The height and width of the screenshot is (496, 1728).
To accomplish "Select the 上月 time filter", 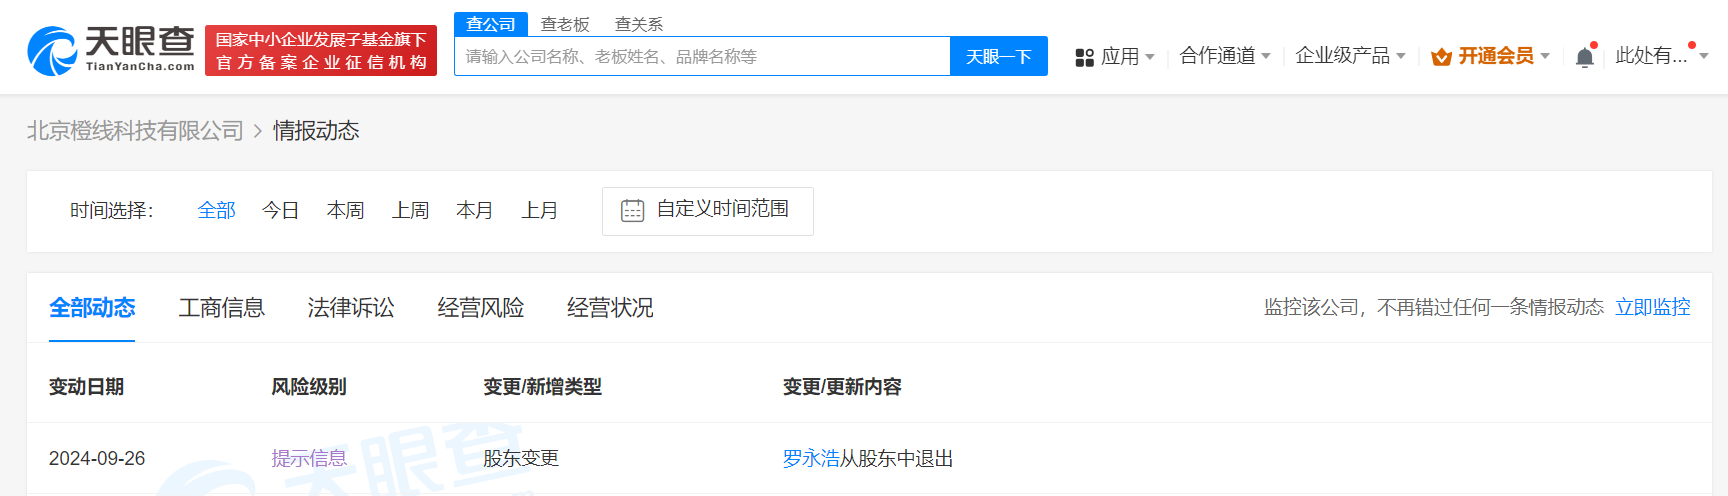I will 540,210.
